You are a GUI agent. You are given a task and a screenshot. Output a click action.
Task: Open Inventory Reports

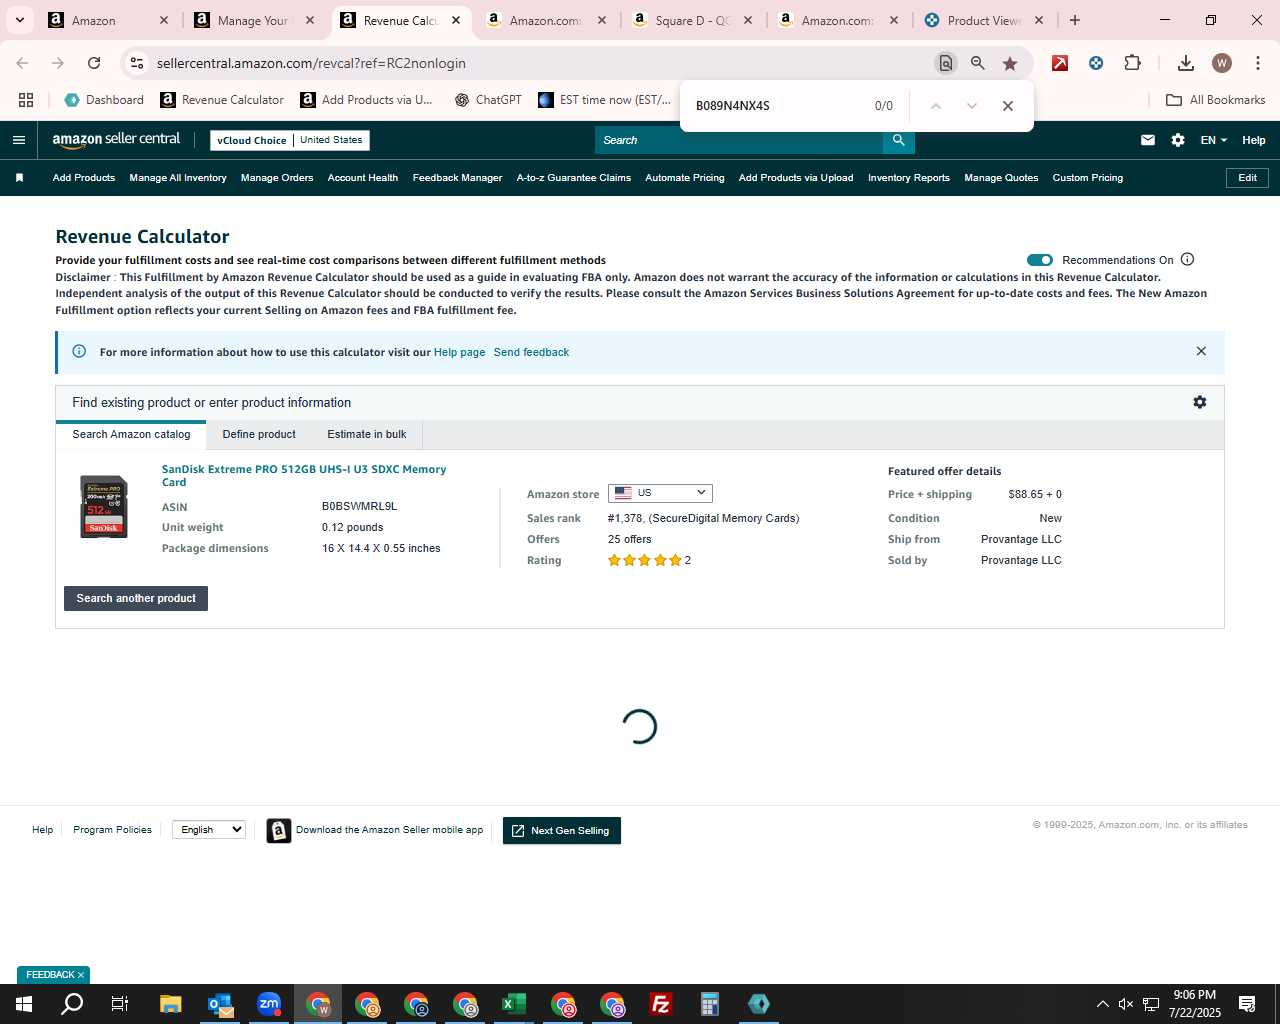[909, 178]
